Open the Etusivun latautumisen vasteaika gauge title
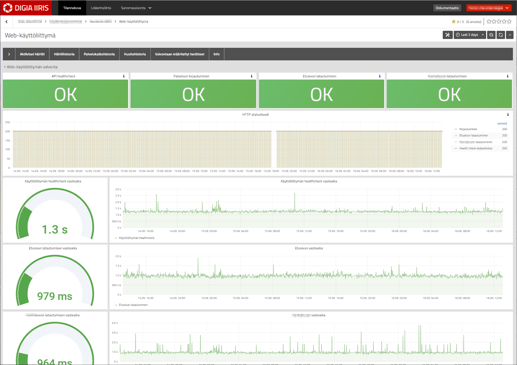This screenshot has width=517, height=365. [x=53, y=248]
